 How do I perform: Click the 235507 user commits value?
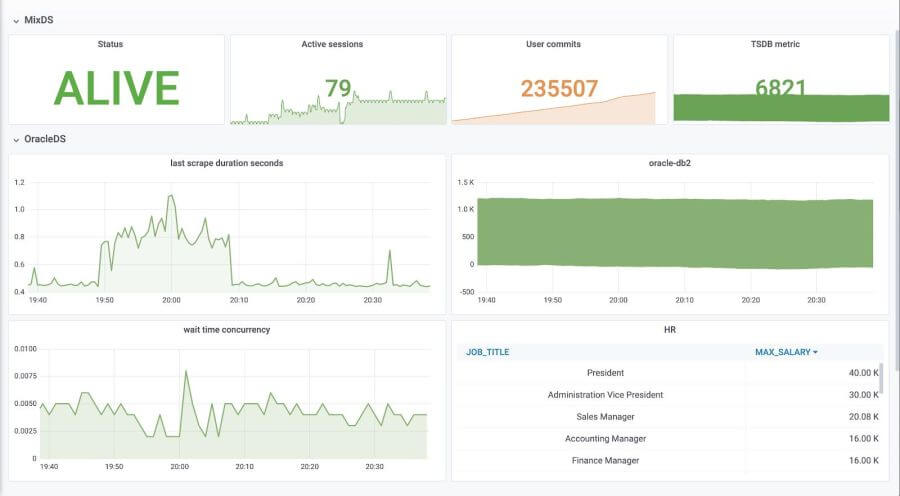point(559,88)
